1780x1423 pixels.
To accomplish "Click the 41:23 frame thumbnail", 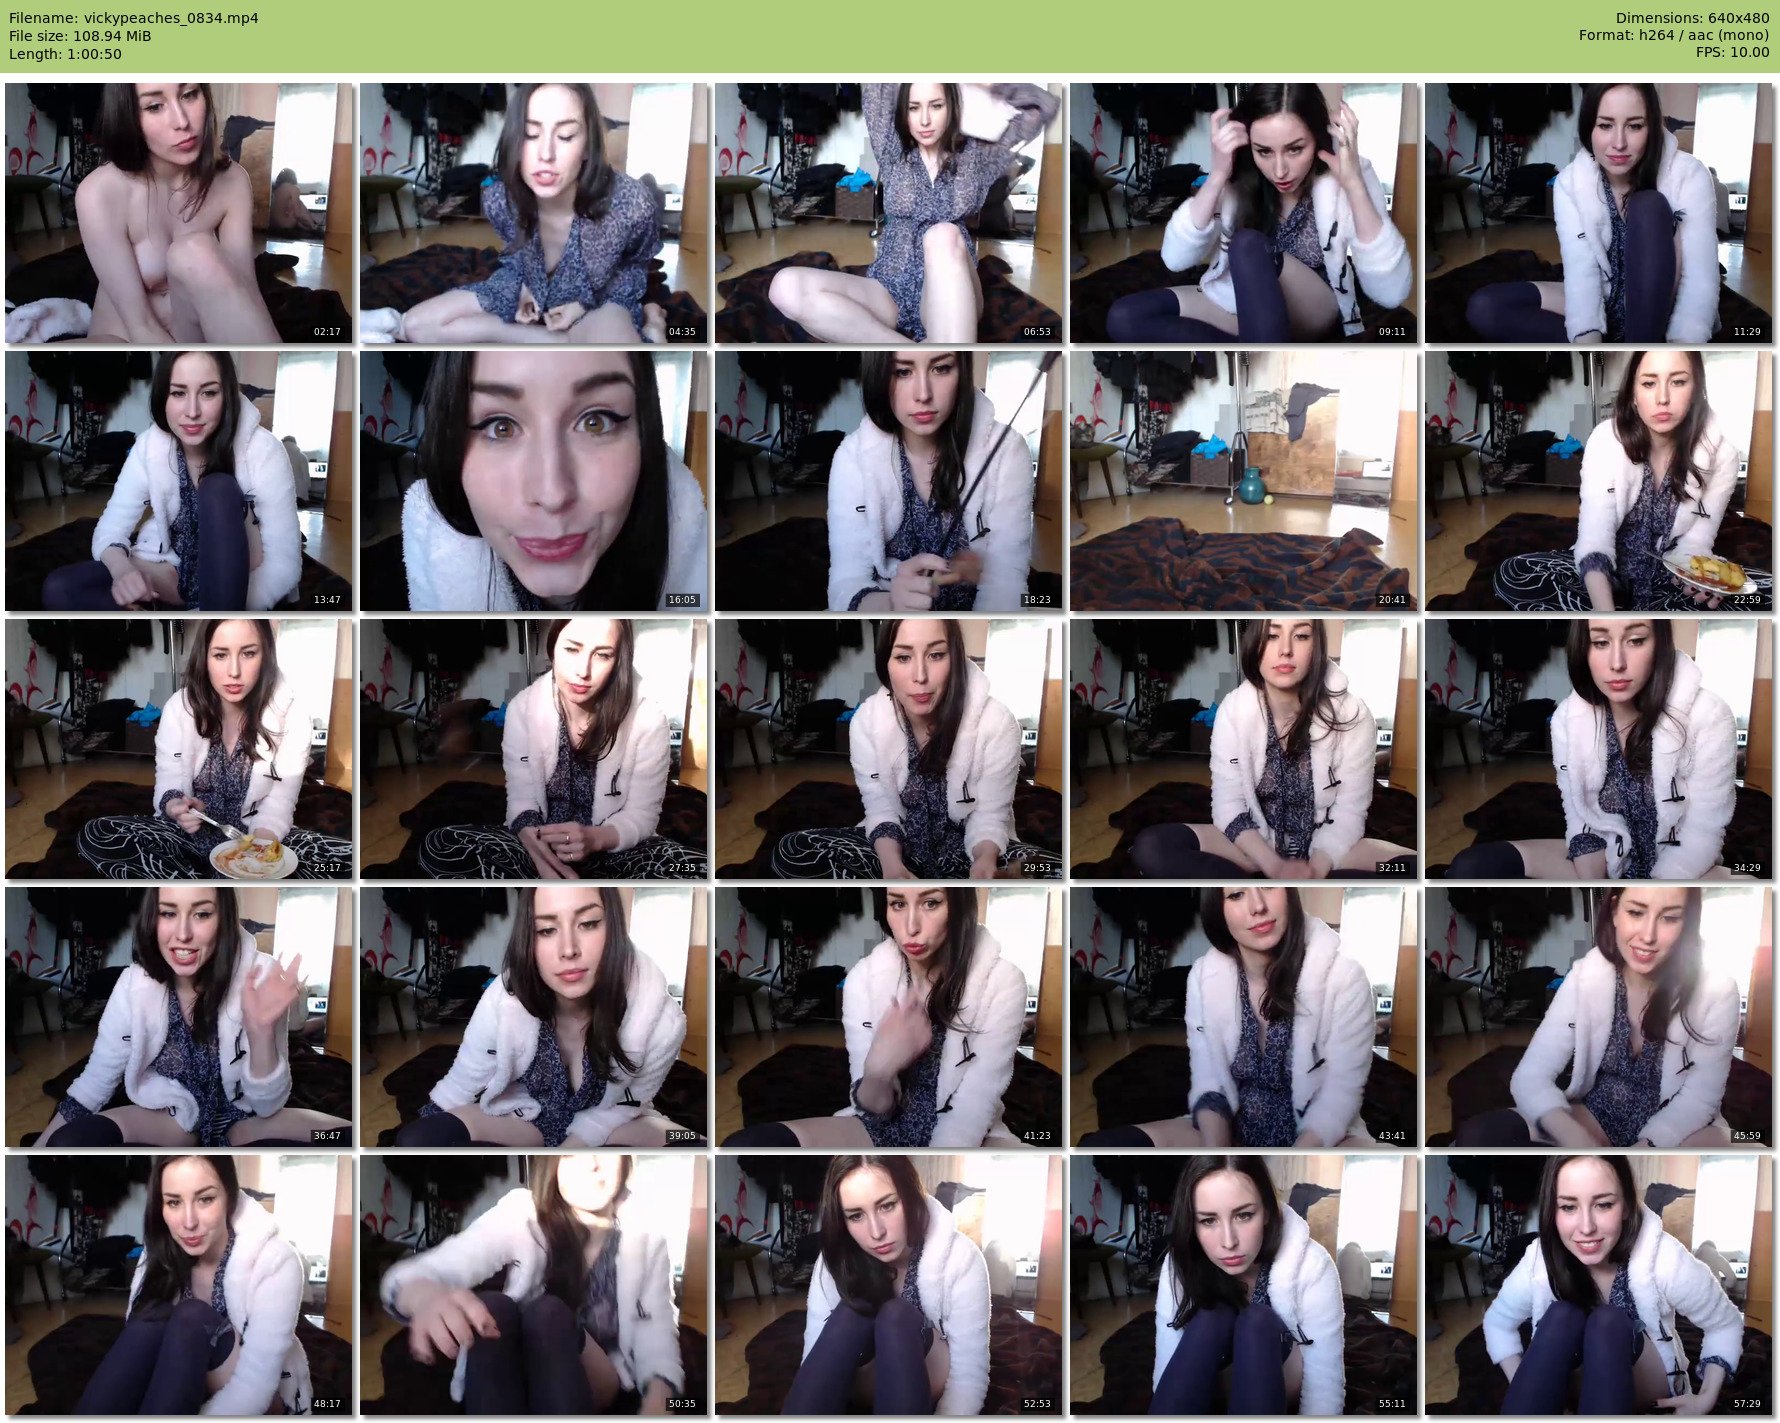I will [889, 1017].
